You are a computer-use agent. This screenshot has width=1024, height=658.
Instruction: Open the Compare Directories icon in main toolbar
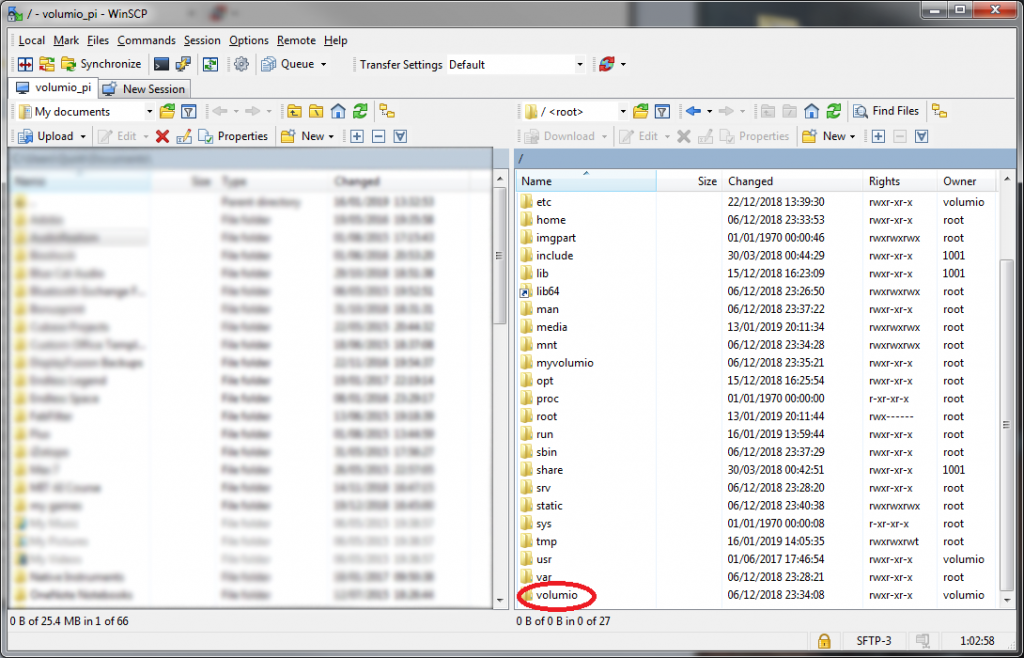point(25,64)
